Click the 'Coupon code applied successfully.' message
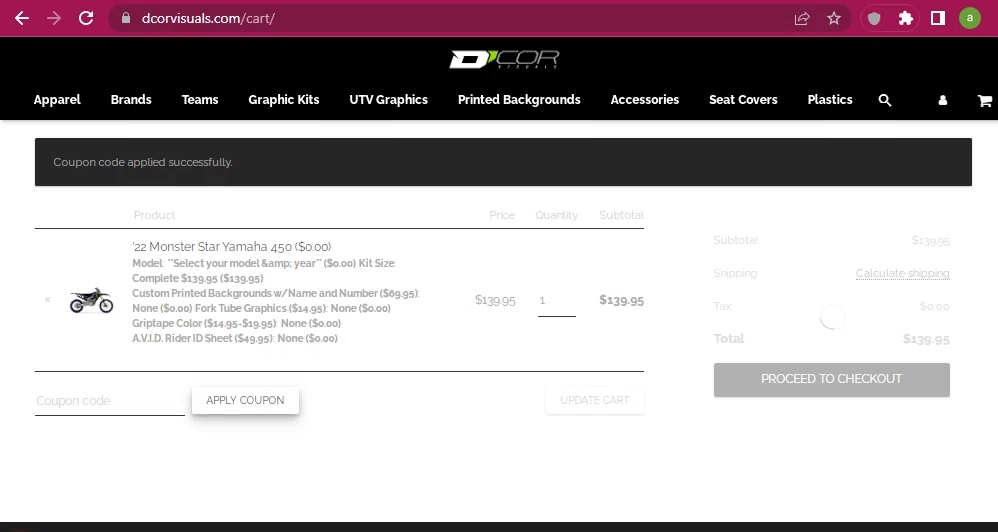The image size is (998, 532). [143, 162]
